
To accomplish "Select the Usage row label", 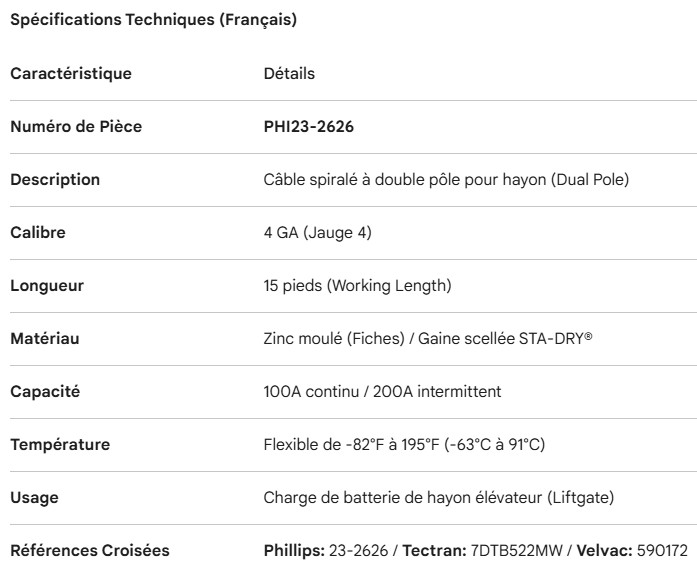I will [34, 498].
